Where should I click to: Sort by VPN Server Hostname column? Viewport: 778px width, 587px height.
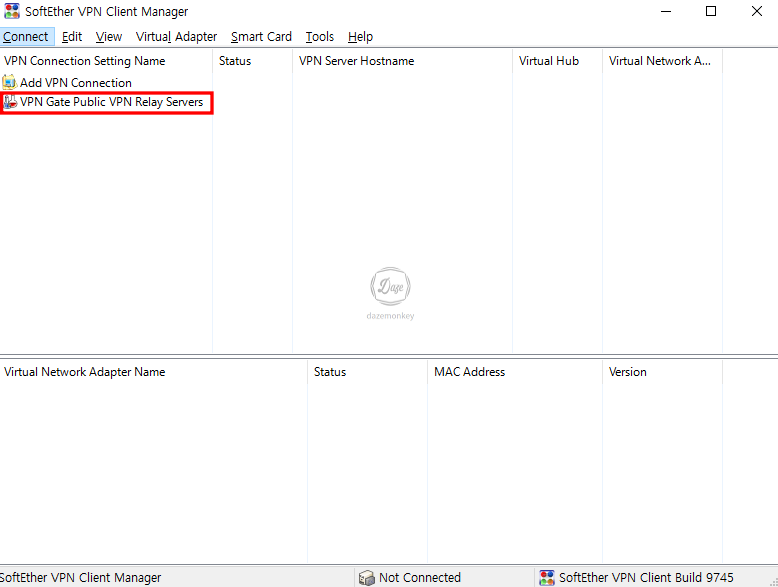coord(402,61)
